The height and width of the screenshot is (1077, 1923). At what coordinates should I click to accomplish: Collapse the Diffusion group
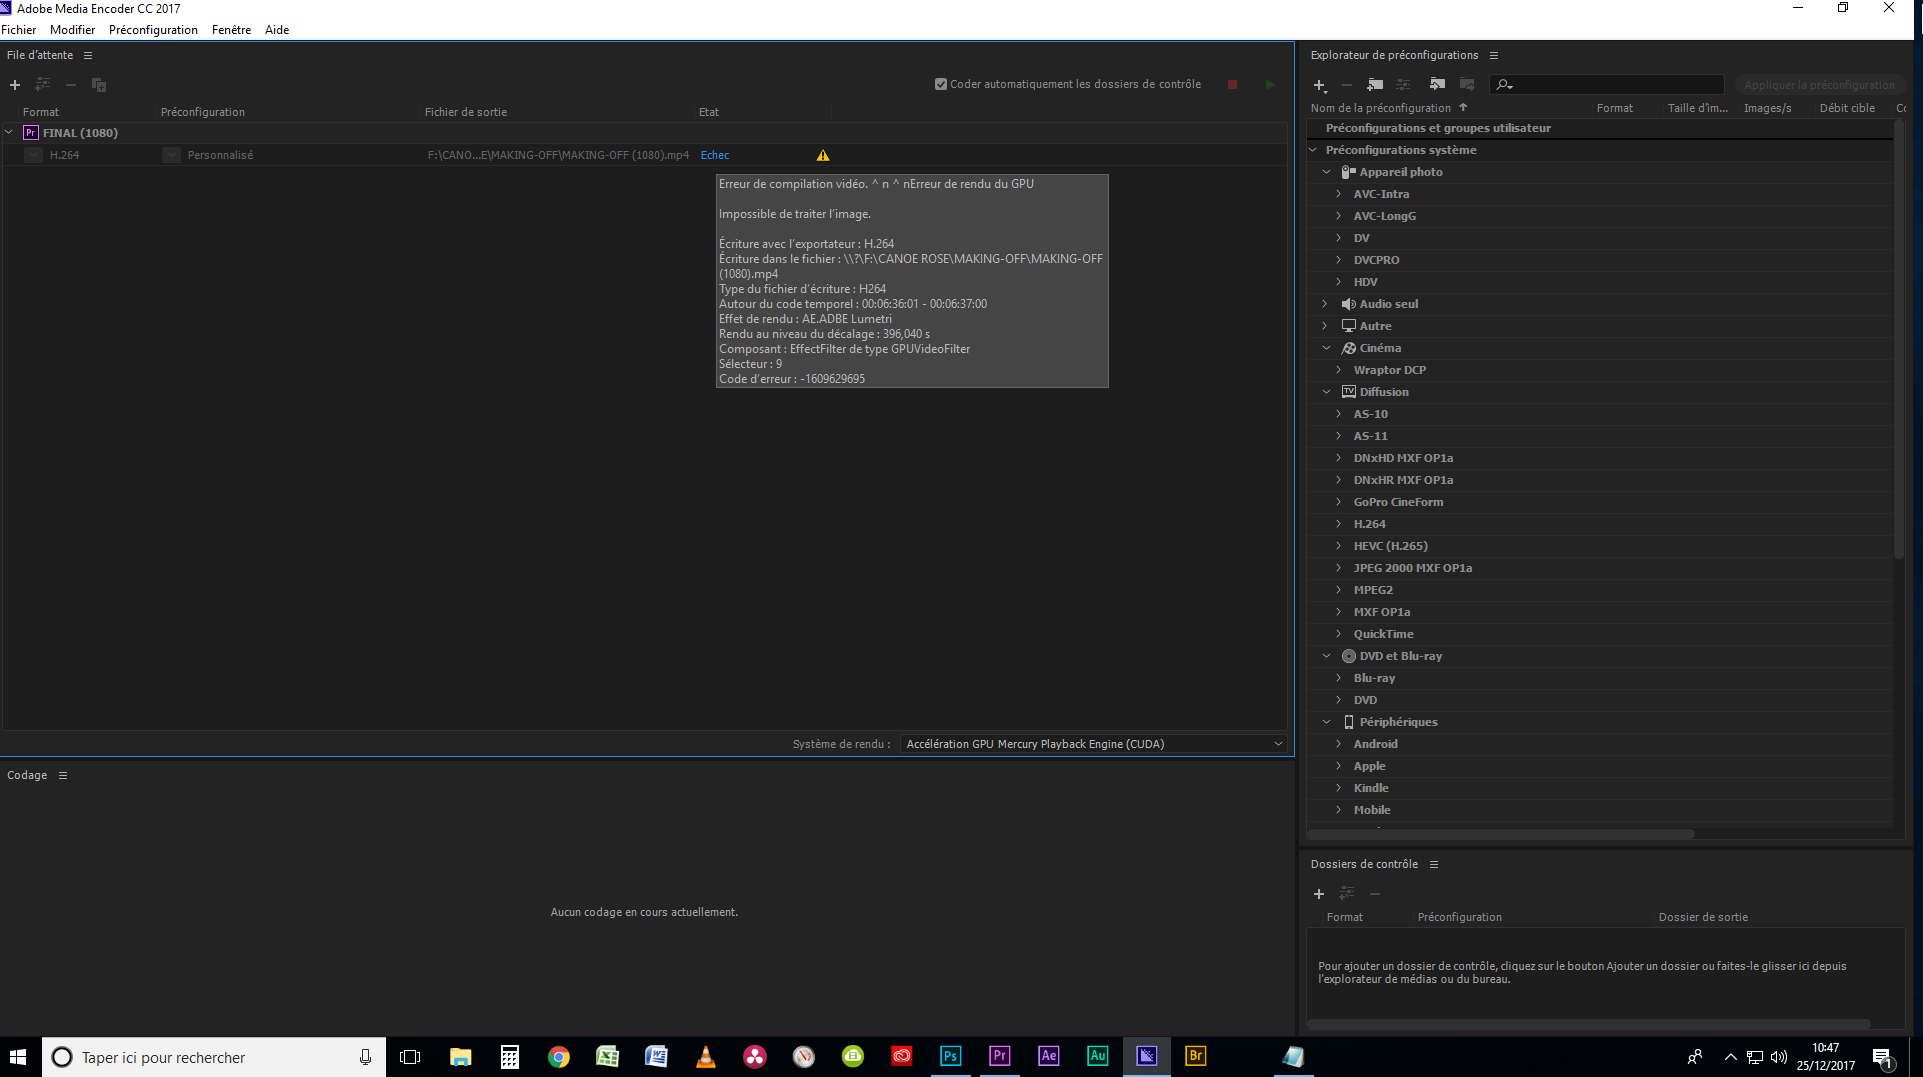tap(1326, 392)
